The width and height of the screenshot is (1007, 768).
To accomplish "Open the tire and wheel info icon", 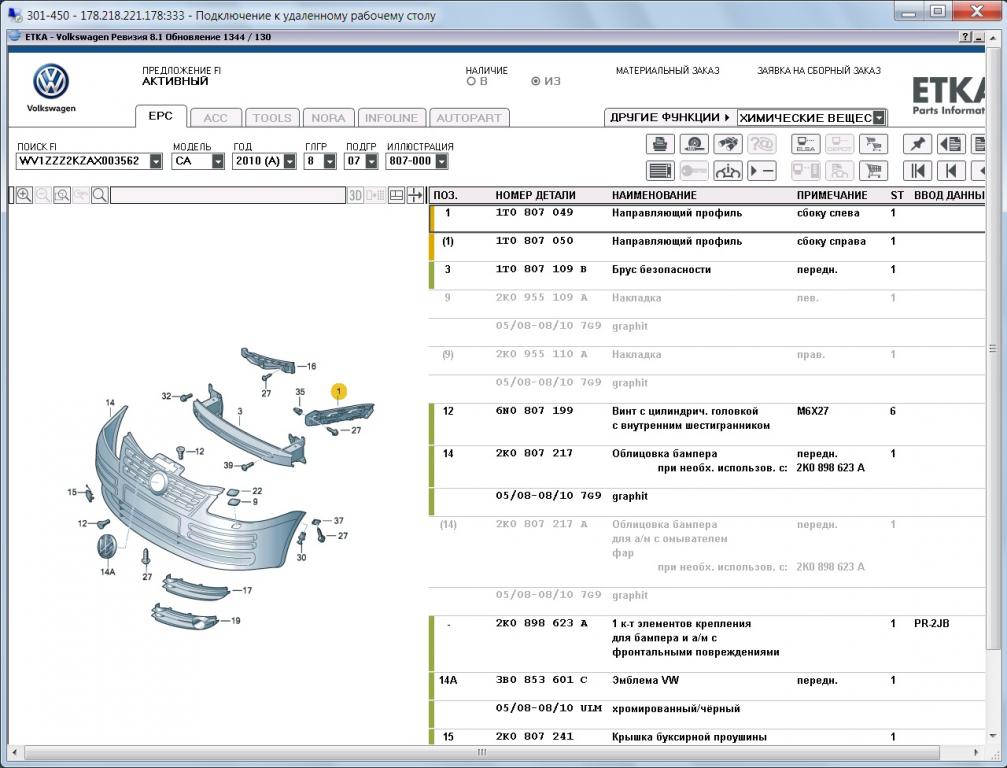I will pos(694,144).
